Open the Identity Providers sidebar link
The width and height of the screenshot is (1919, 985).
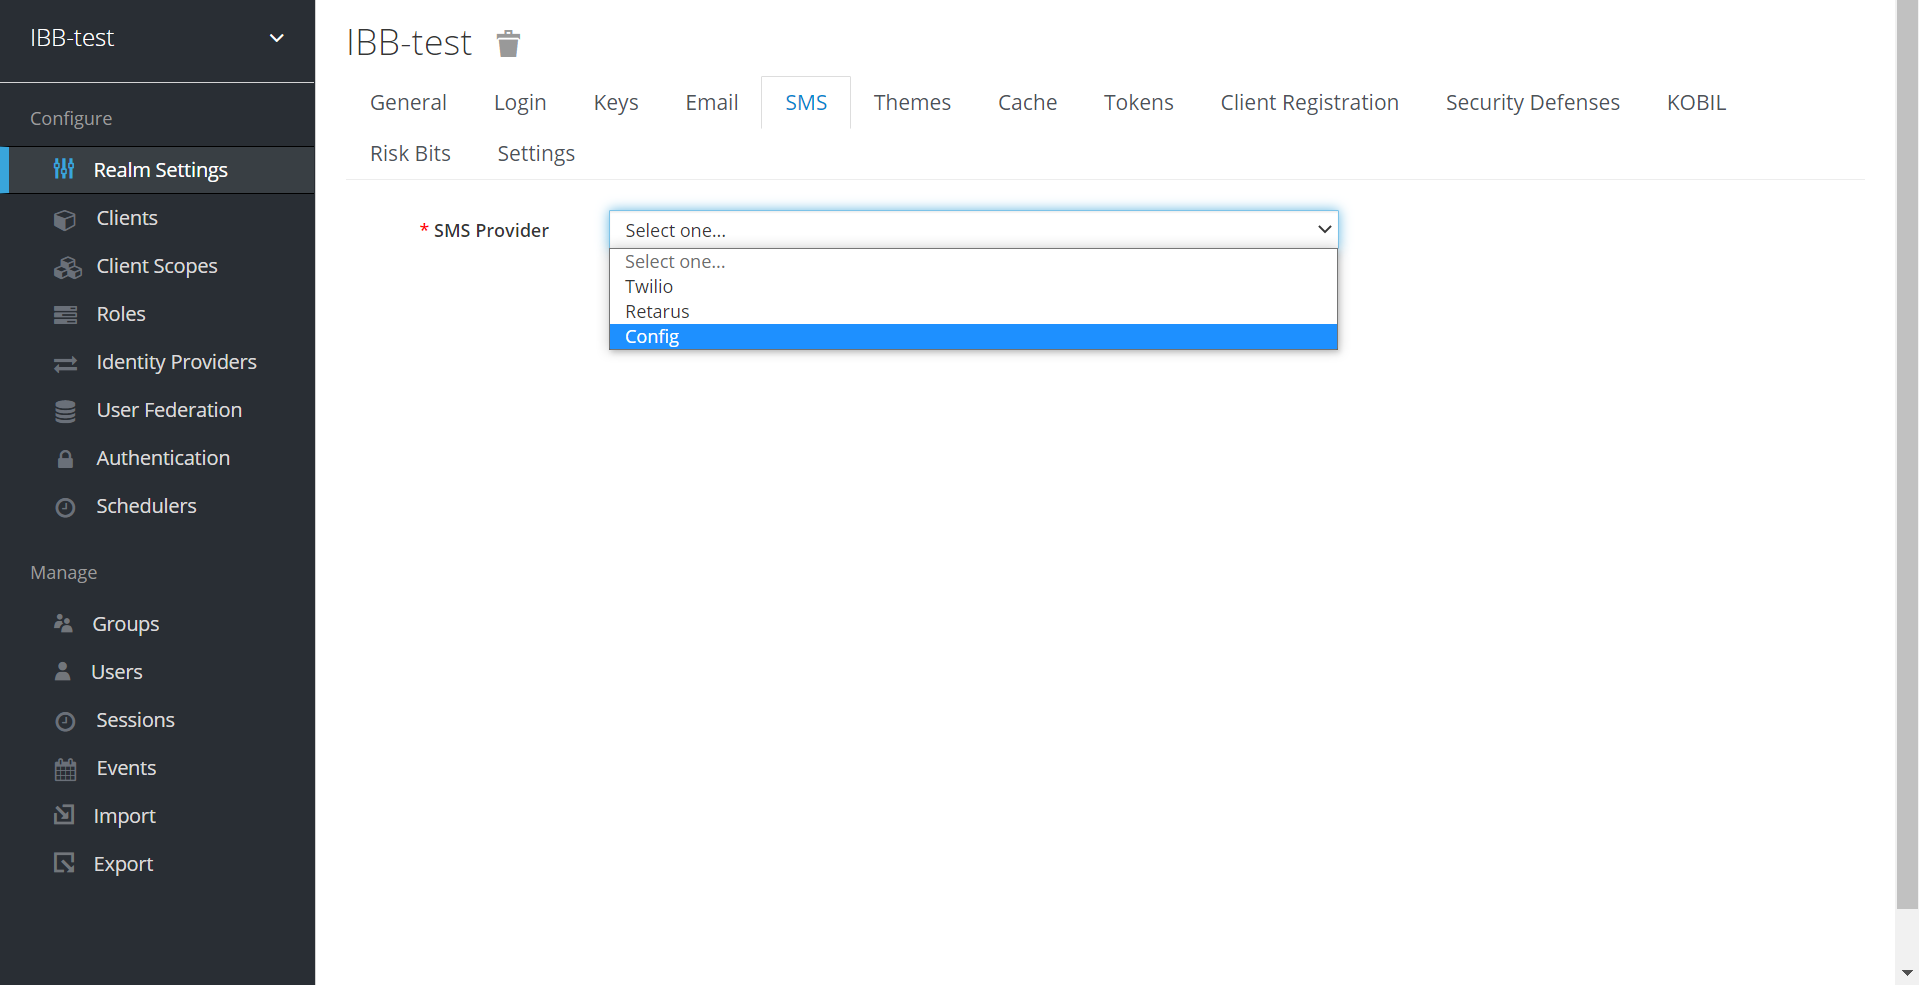point(176,362)
